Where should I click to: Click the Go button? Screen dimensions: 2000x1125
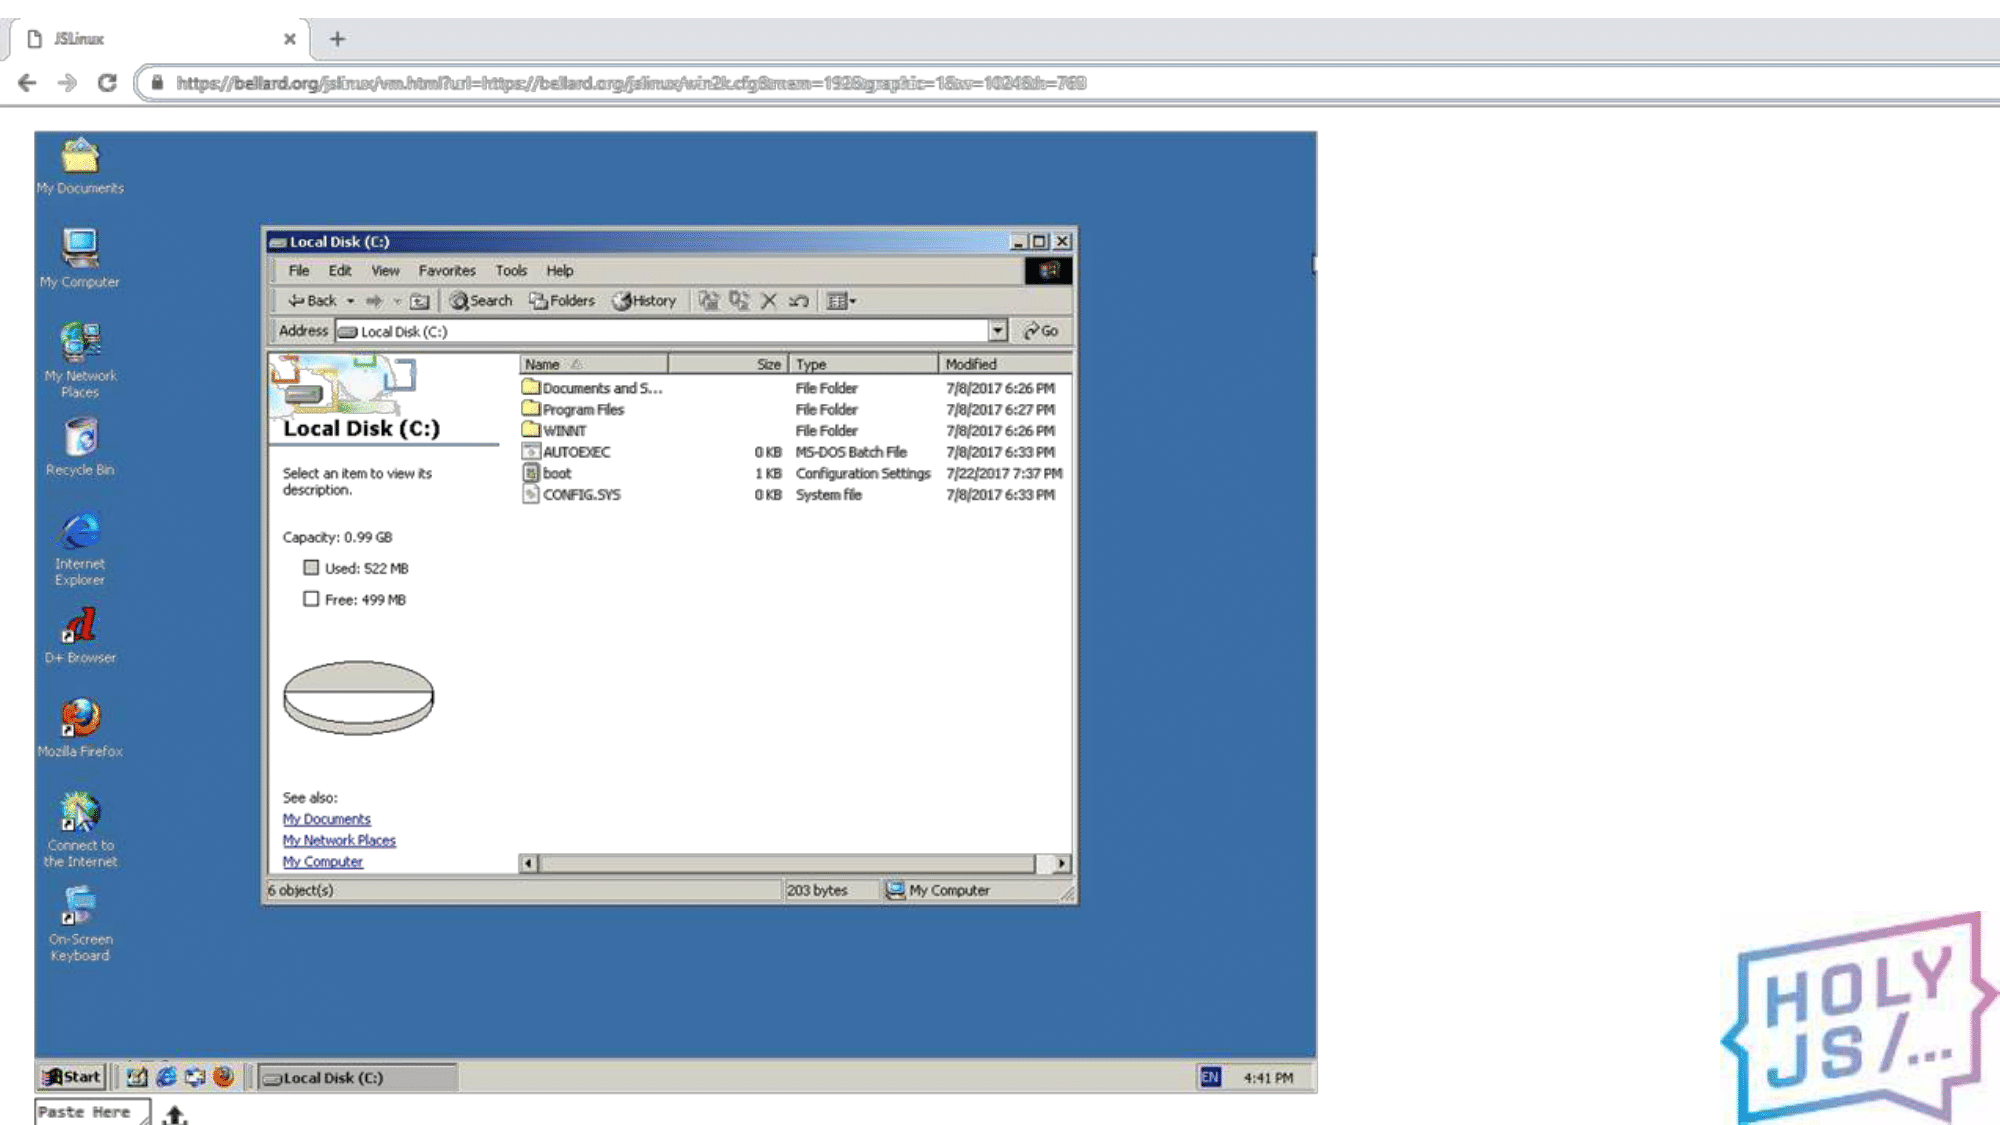1041,331
